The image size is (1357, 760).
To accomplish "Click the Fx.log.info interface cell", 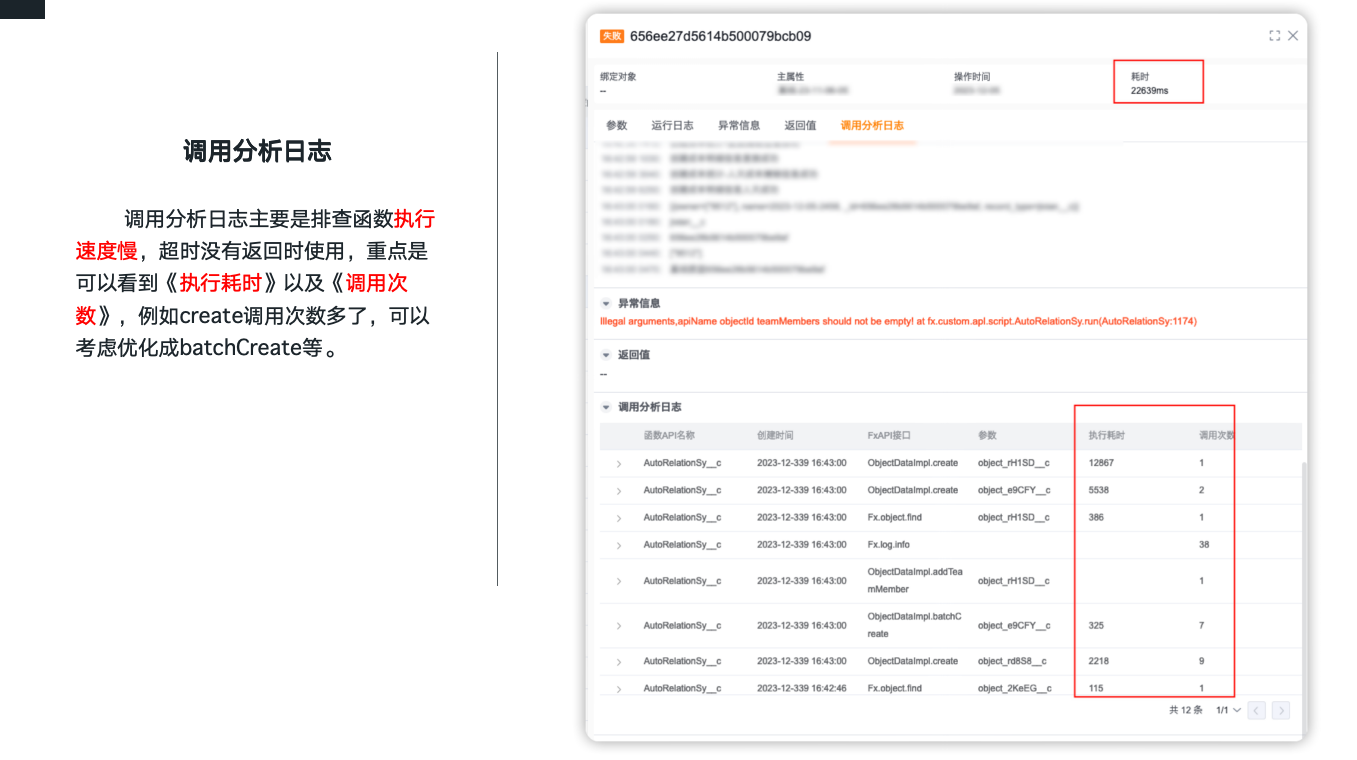I will point(889,545).
